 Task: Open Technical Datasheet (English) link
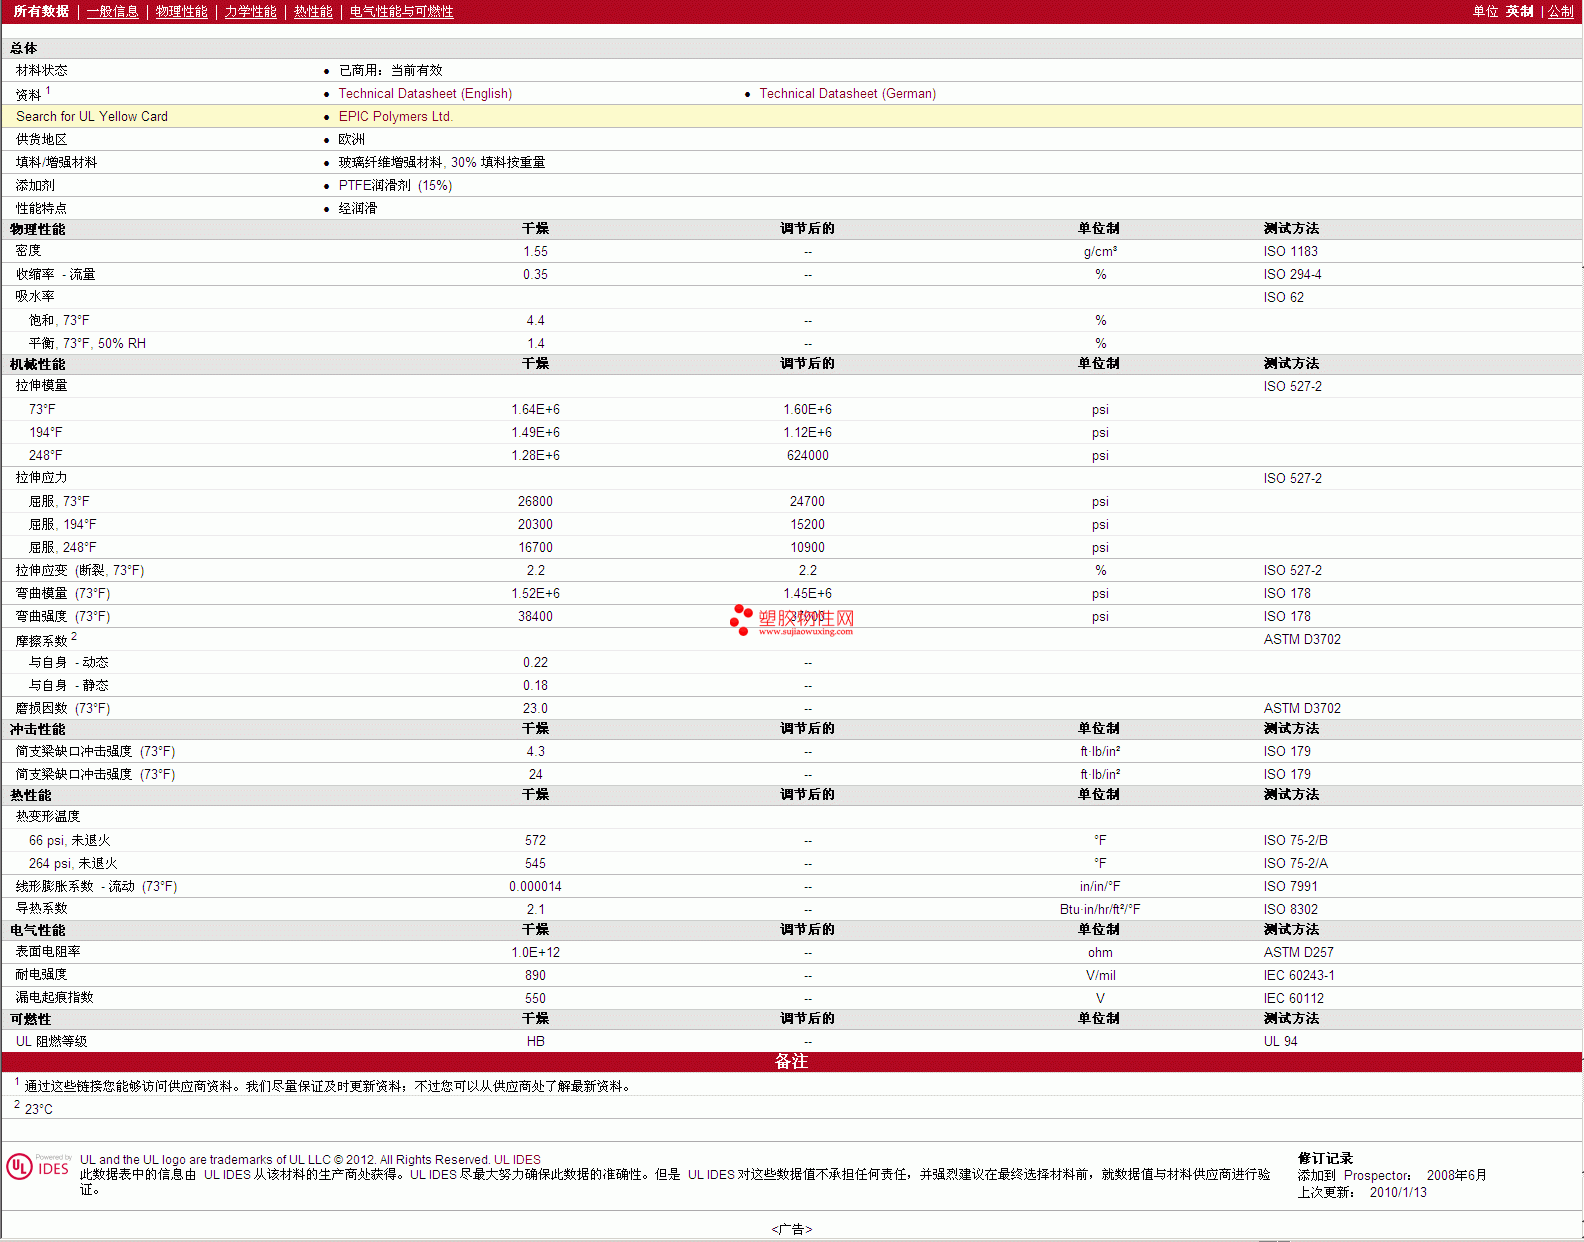[425, 94]
